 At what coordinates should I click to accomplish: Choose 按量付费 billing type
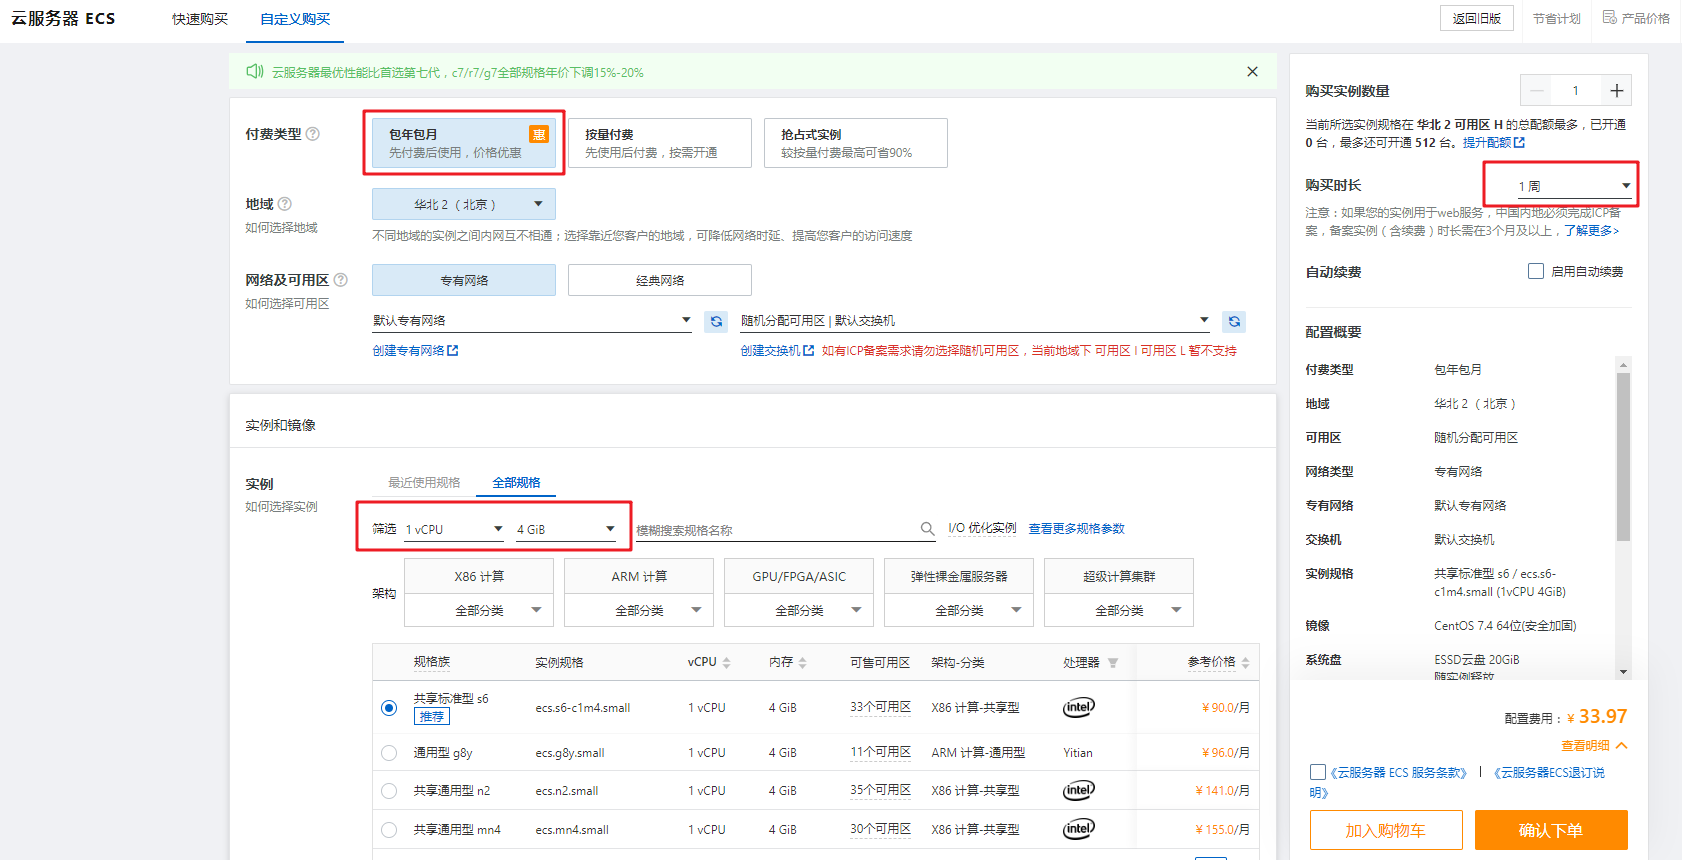[x=660, y=143]
